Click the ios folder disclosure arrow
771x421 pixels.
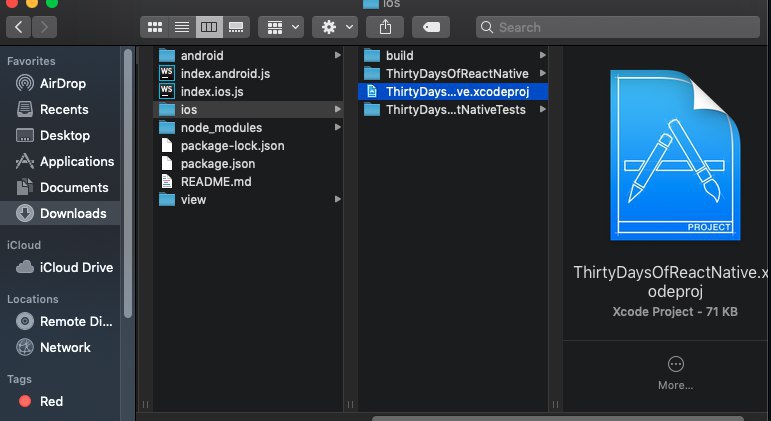click(338, 109)
